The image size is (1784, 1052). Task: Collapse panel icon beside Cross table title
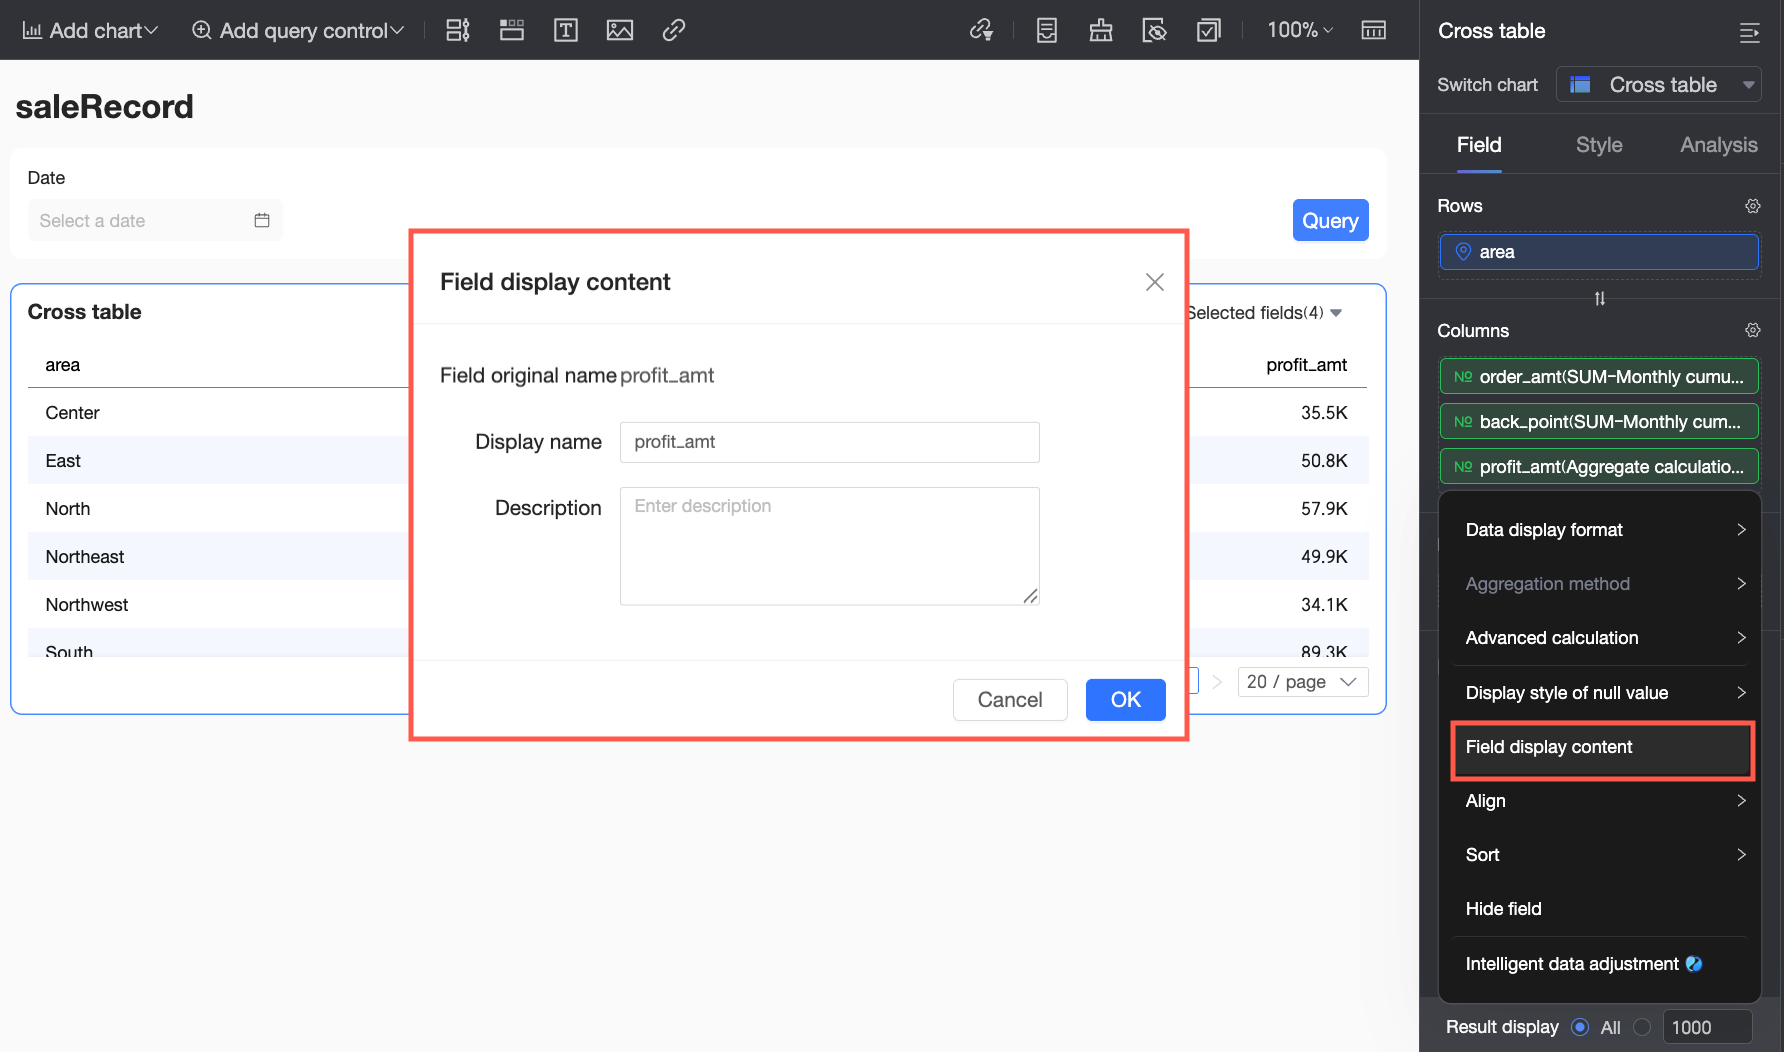coord(1749,32)
